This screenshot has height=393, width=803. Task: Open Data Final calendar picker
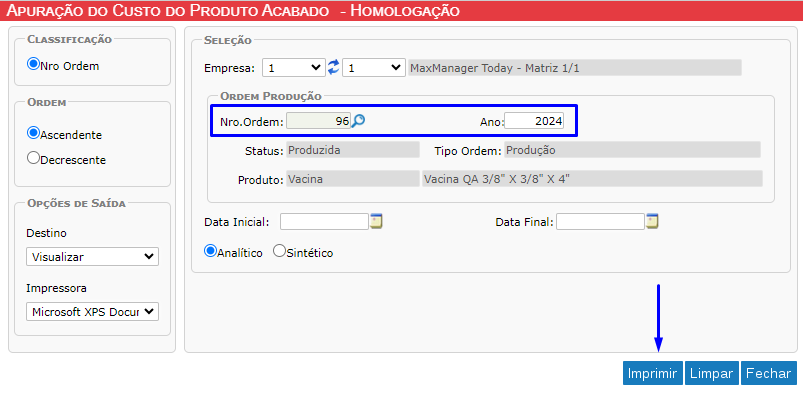(x=652, y=221)
